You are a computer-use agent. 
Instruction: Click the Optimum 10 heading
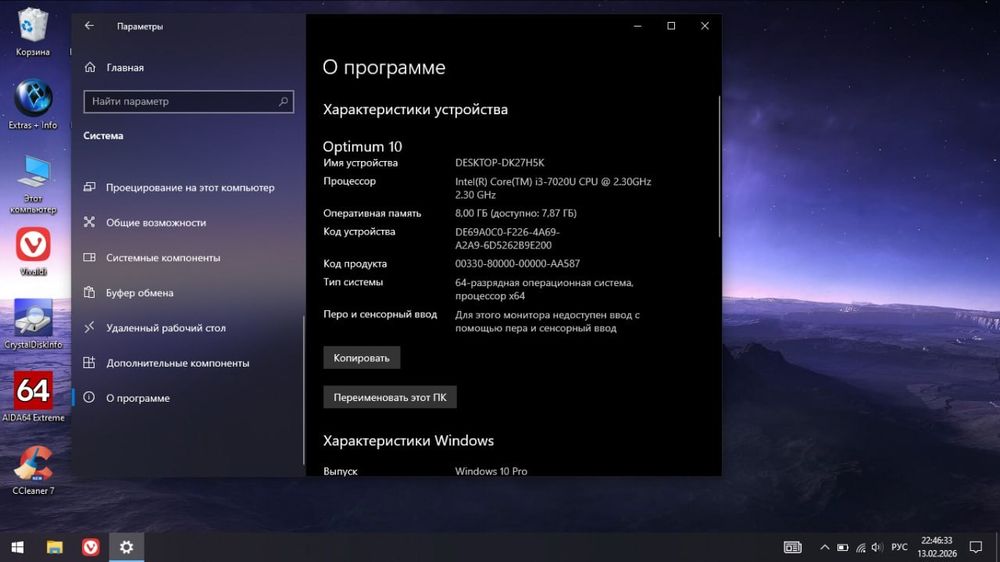pyautogui.click(x=362, y=147)
